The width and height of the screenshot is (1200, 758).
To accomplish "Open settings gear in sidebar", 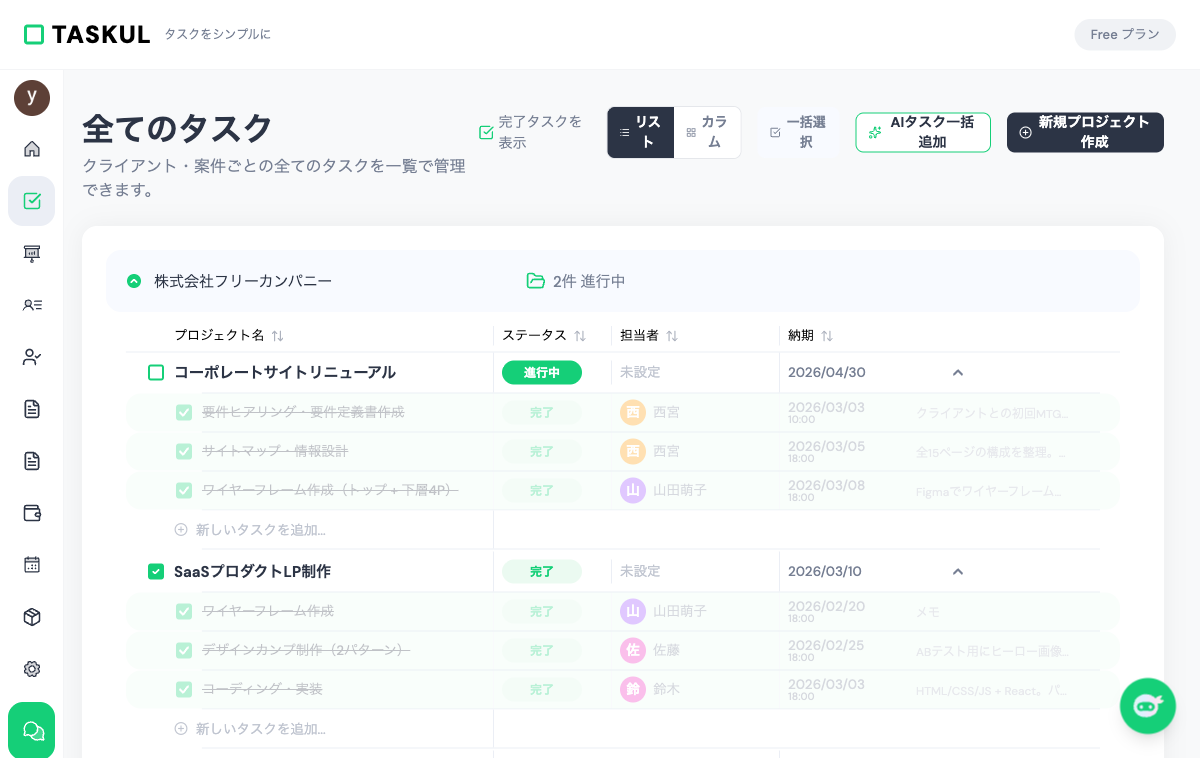I will [x=32, y=669].
